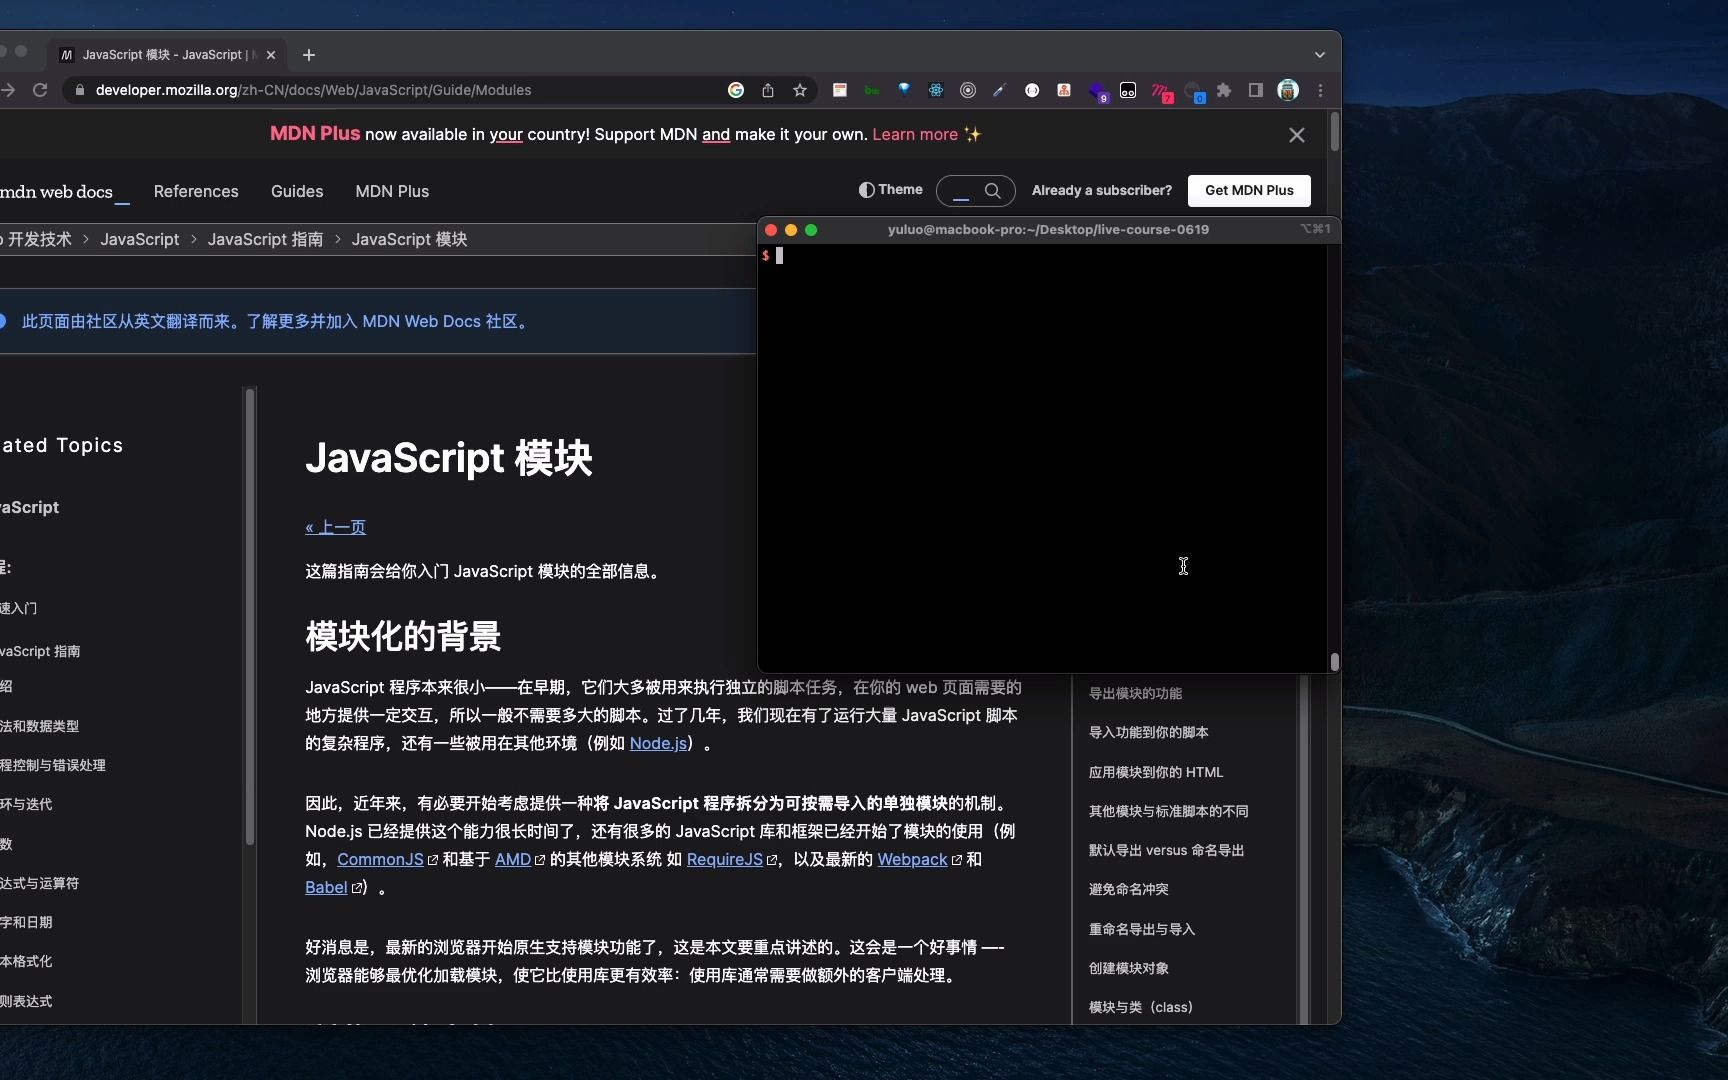
Task: Jump to 应用模块到你的 HTML section
Action: pyautogui.click(x=1156, y=772)
